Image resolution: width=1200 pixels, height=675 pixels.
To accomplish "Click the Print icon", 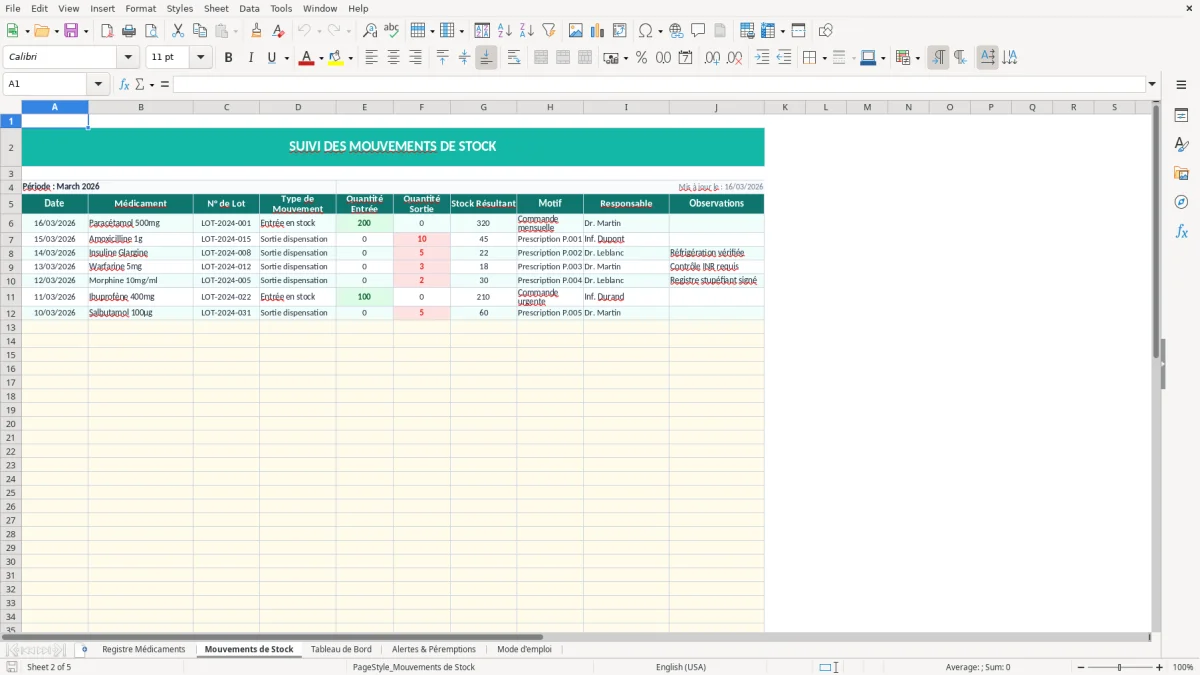I will point(129,31).
